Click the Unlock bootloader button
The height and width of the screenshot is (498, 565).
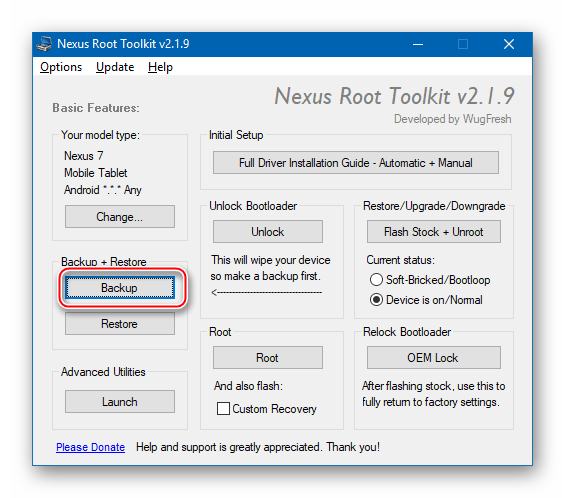pyautogui.click(x=268, y=232)
